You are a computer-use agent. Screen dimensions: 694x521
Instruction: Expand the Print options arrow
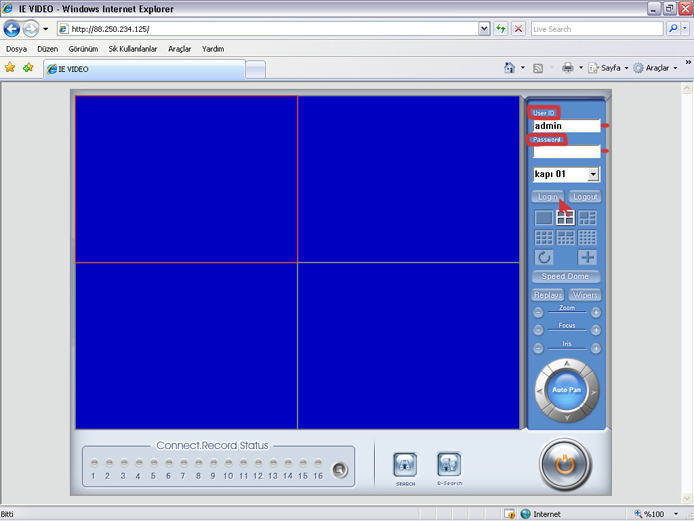point(581,68)
